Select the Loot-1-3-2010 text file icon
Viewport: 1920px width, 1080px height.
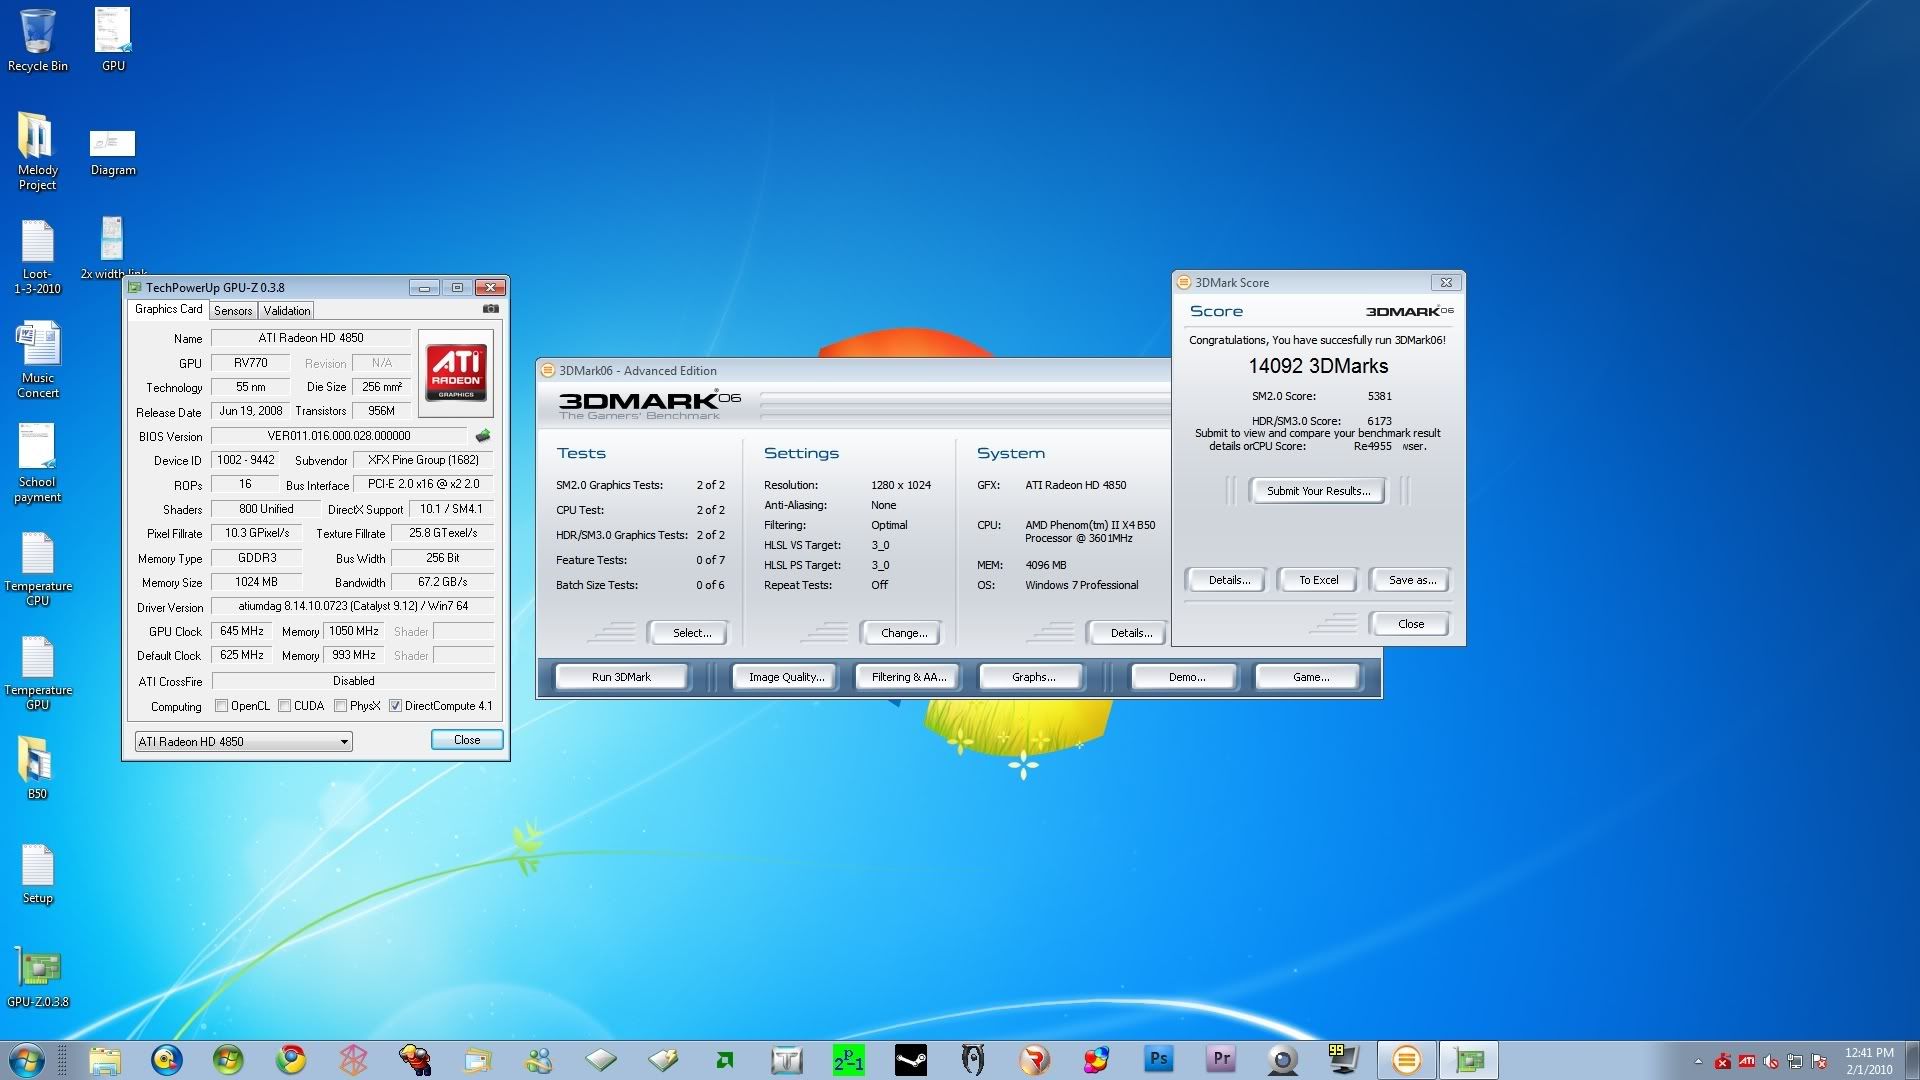pos(38,256)
